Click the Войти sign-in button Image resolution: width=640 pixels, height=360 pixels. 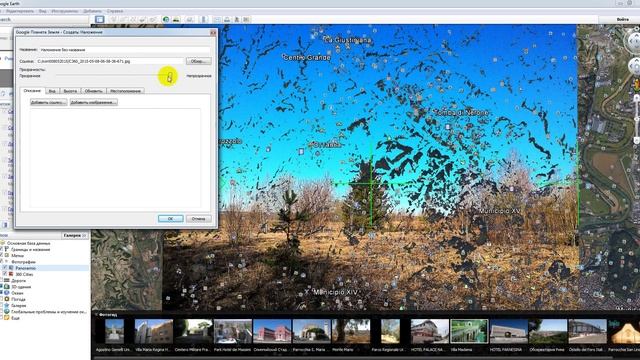pos(623,19)
